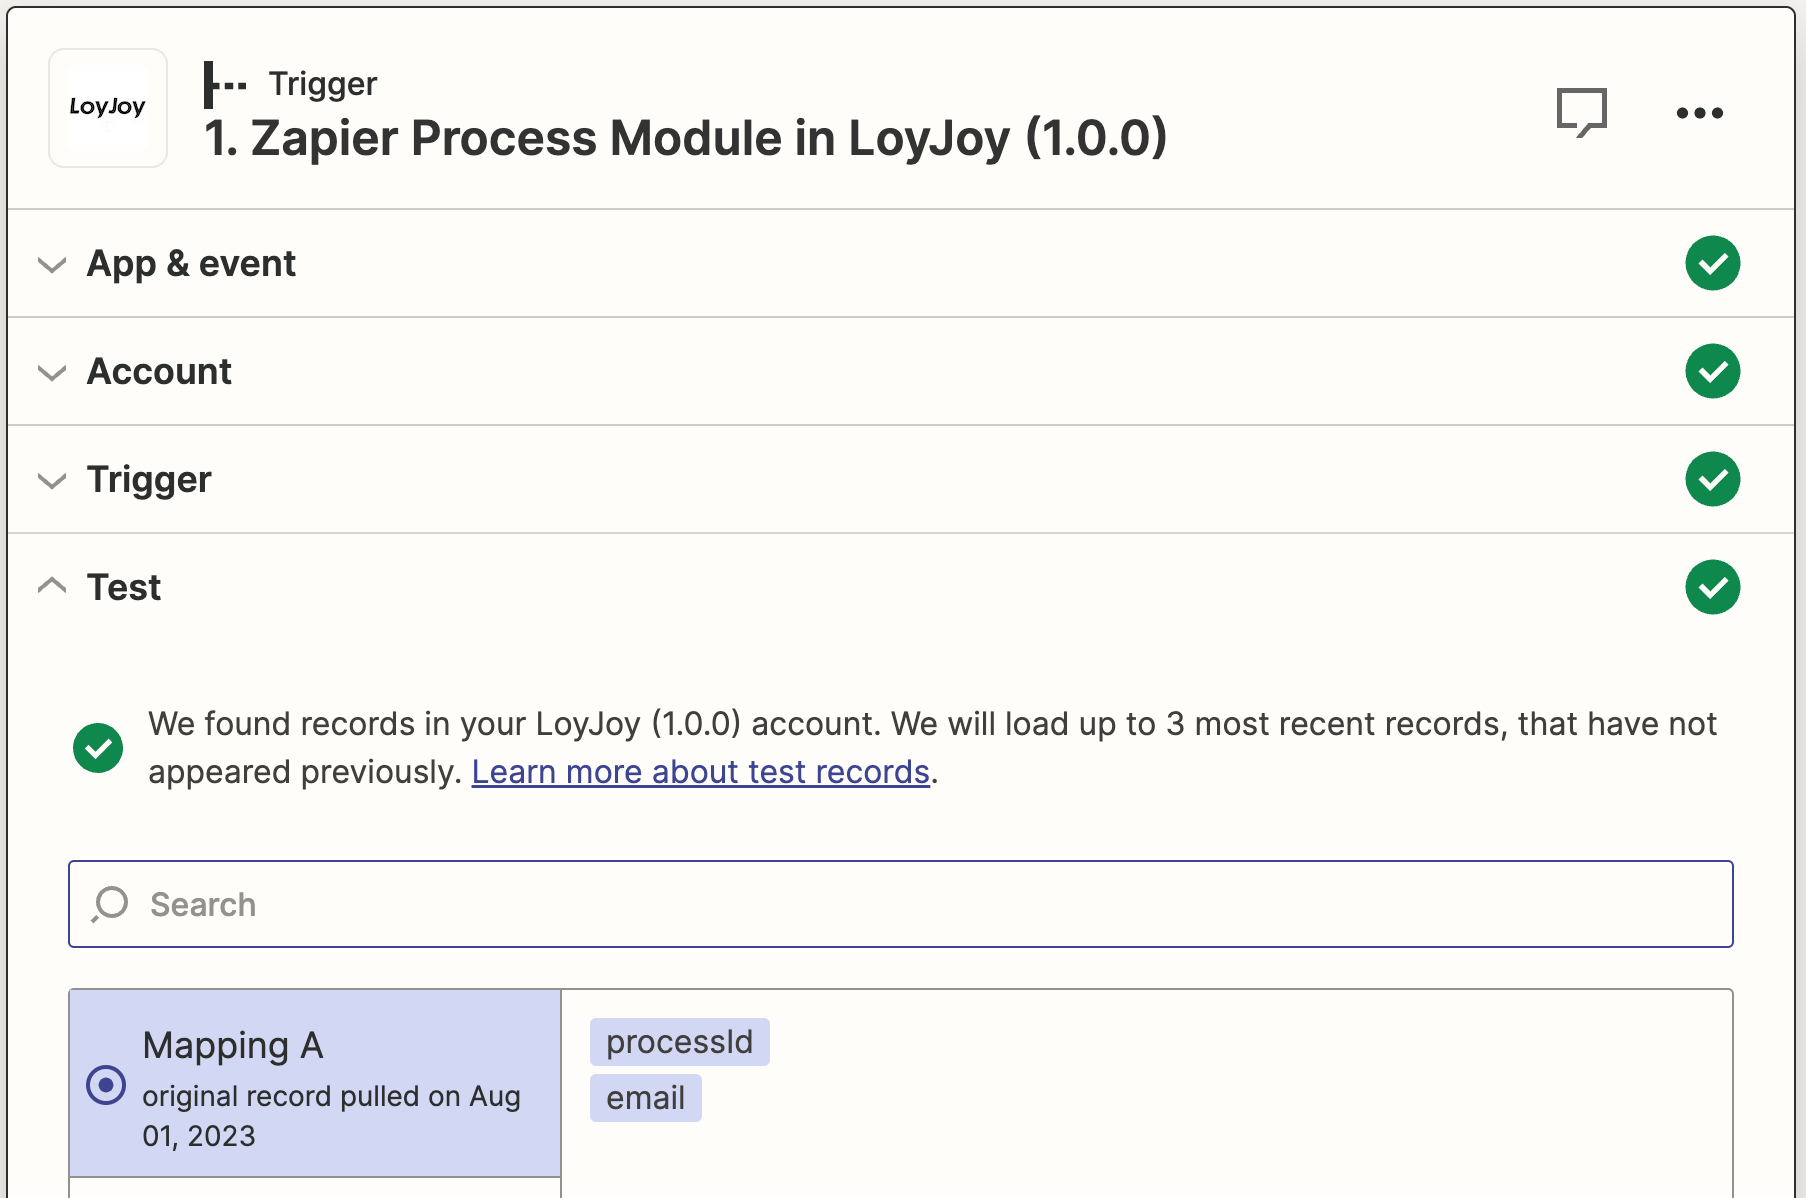The width and height of the screenshot is (1806, 1198).
Task: Open Learn more about test records link
Action: [700, 772]
